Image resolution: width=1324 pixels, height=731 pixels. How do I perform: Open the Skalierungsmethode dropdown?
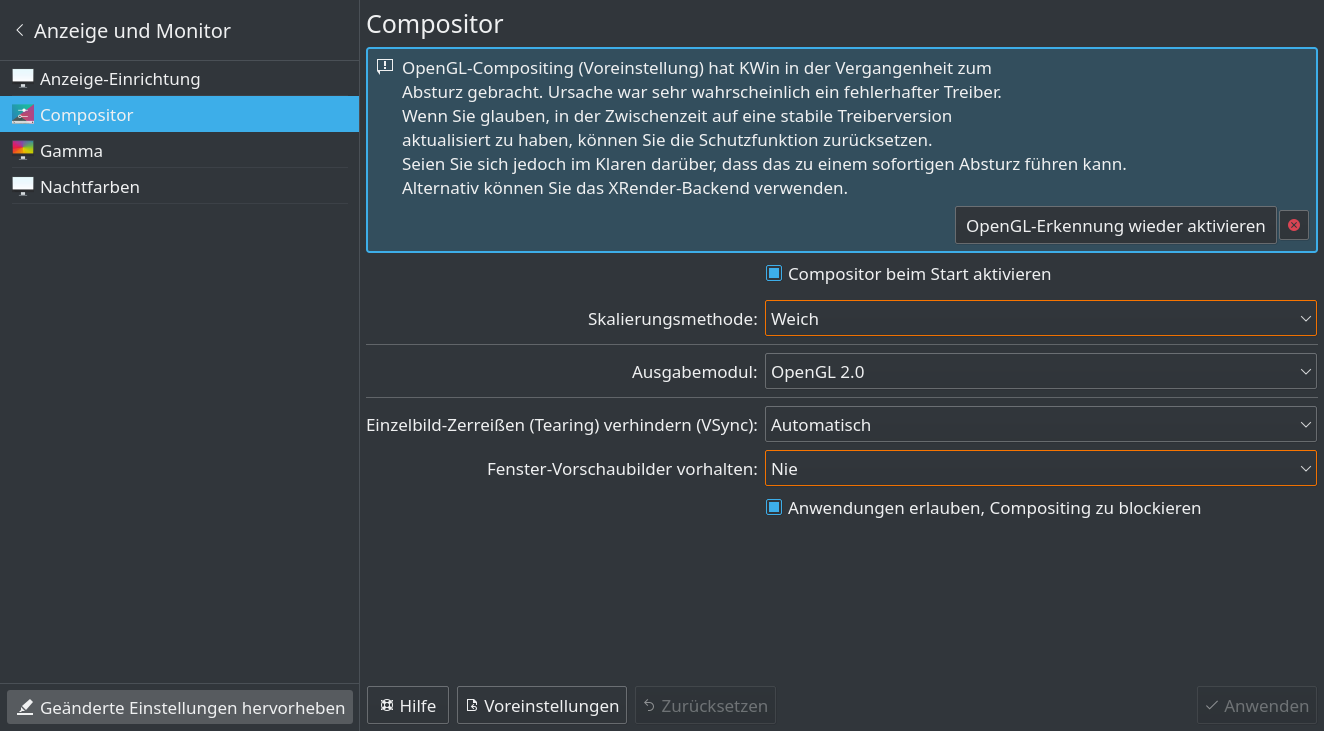click(1040, 319)
